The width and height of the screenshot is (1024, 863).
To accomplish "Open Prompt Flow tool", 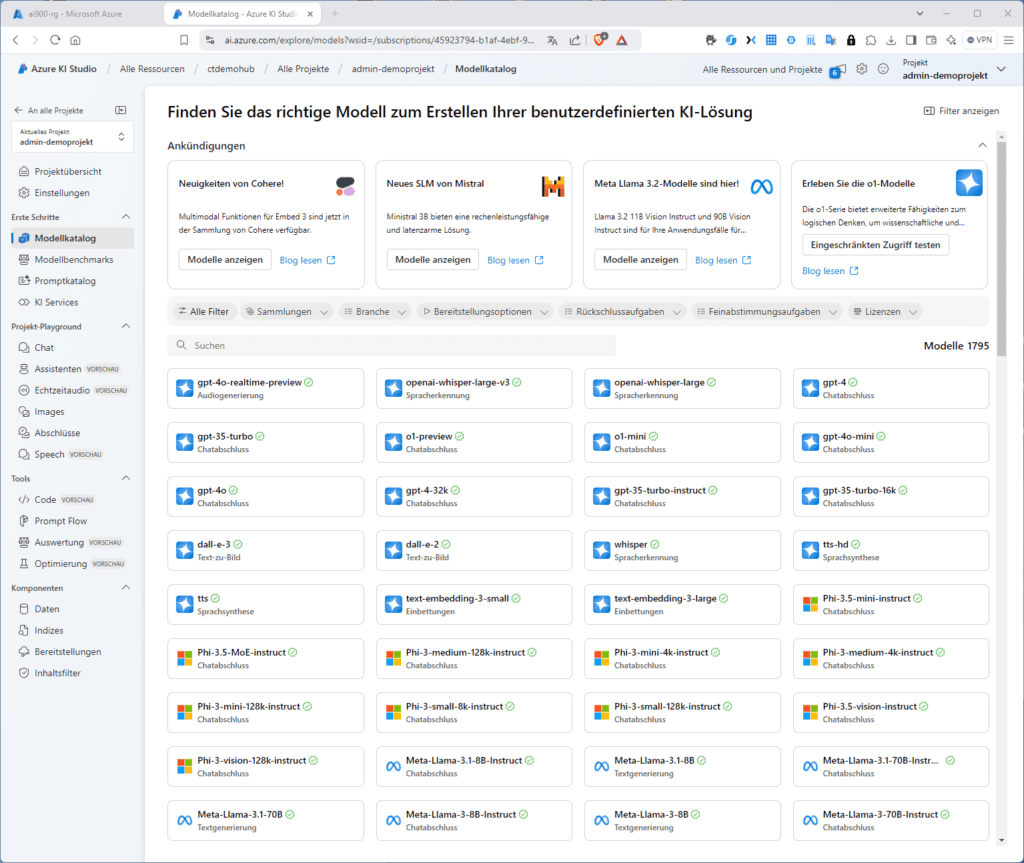I will 60,521.
